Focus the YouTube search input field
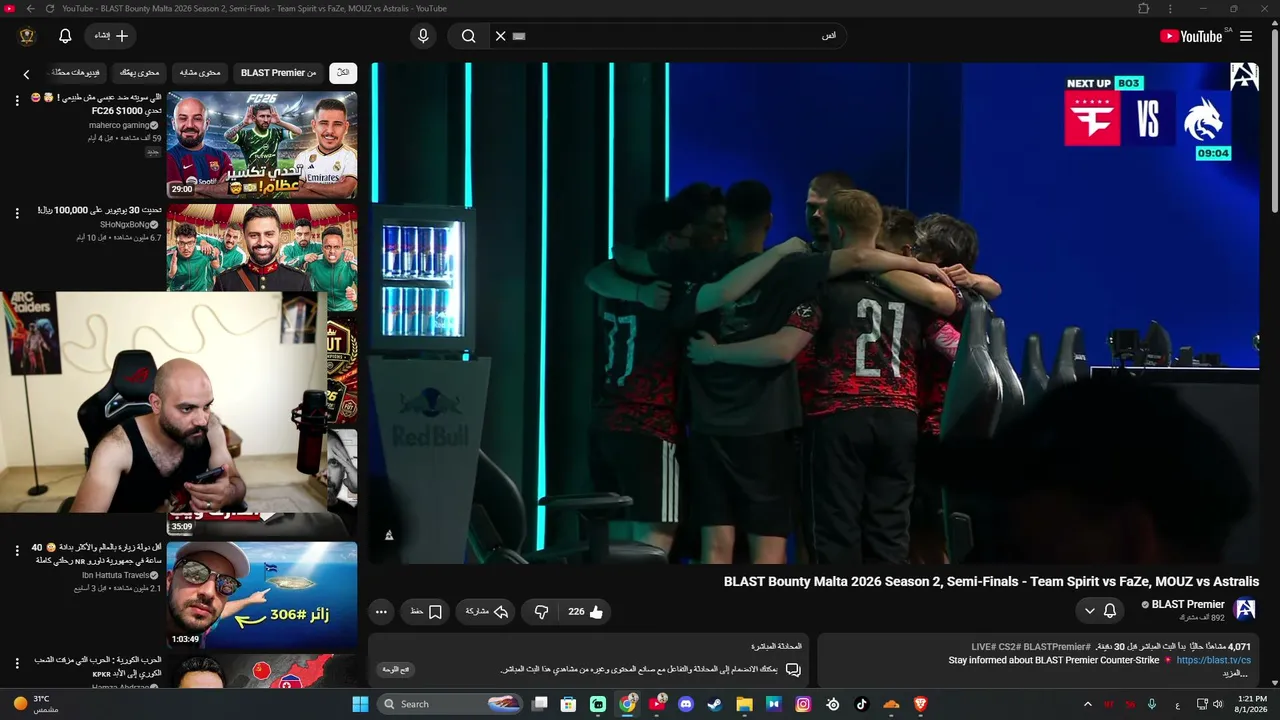Image resolution: width=1280 pixels, height=720 pixels. 678,36
